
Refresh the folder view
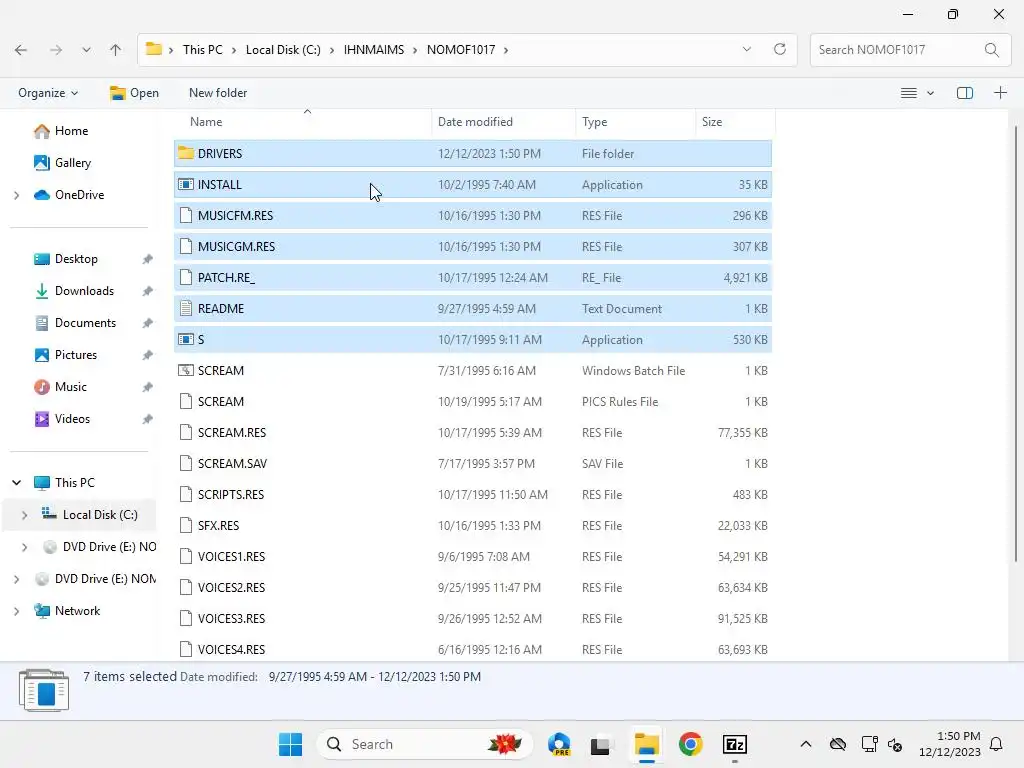click(x=780, y=50)
